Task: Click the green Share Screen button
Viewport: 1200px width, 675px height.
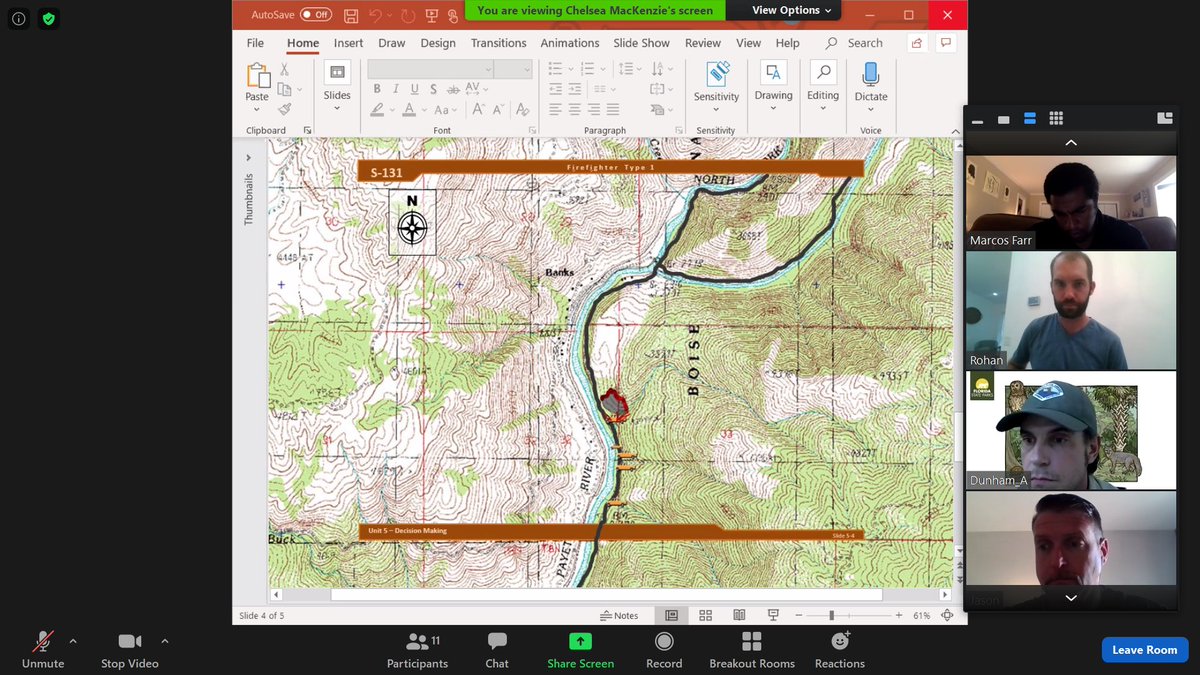Action: [580, 650]
